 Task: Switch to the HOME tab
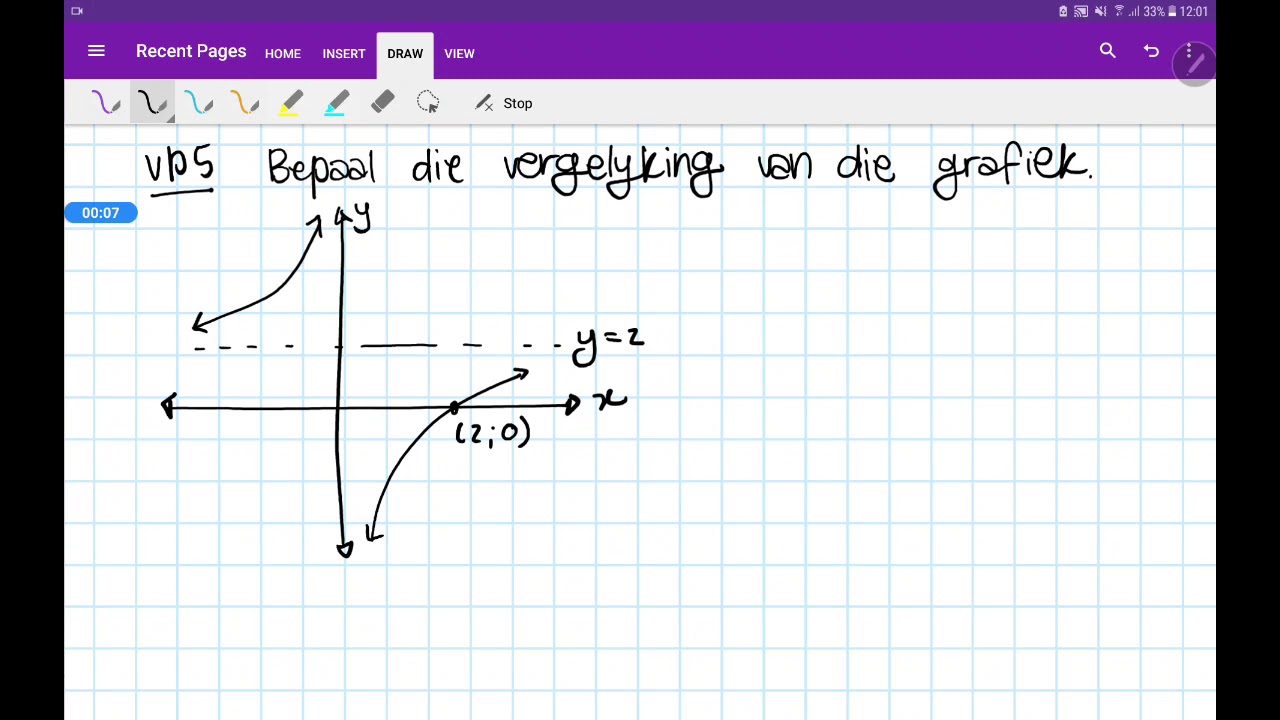283,54
